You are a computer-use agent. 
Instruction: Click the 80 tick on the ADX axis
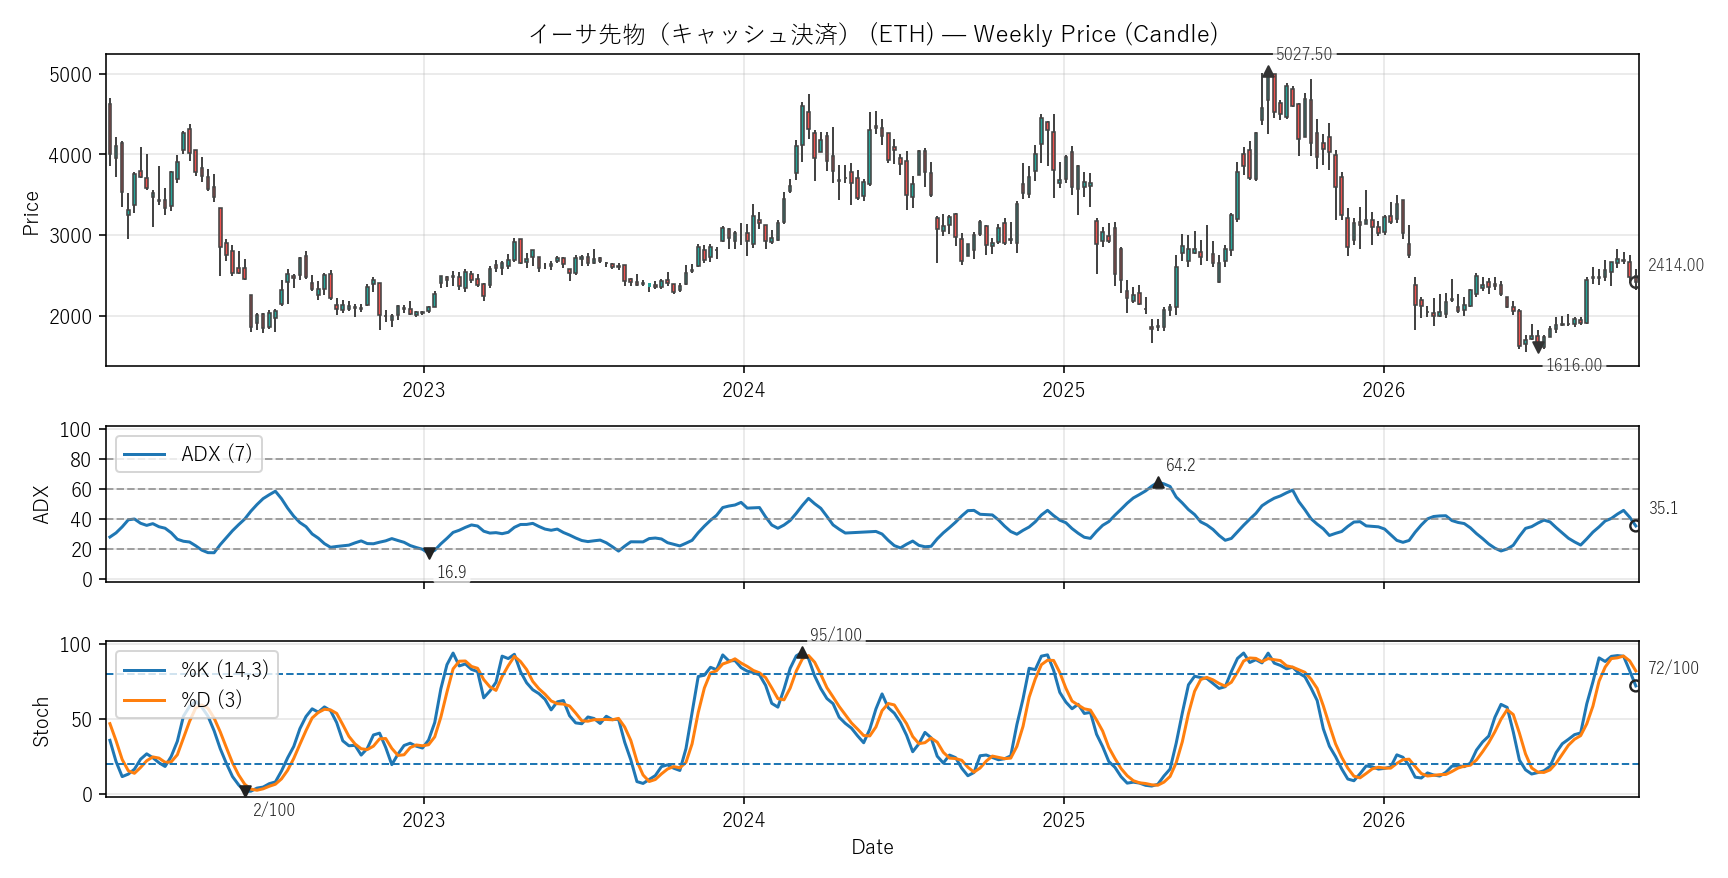(x=82, y=460)
